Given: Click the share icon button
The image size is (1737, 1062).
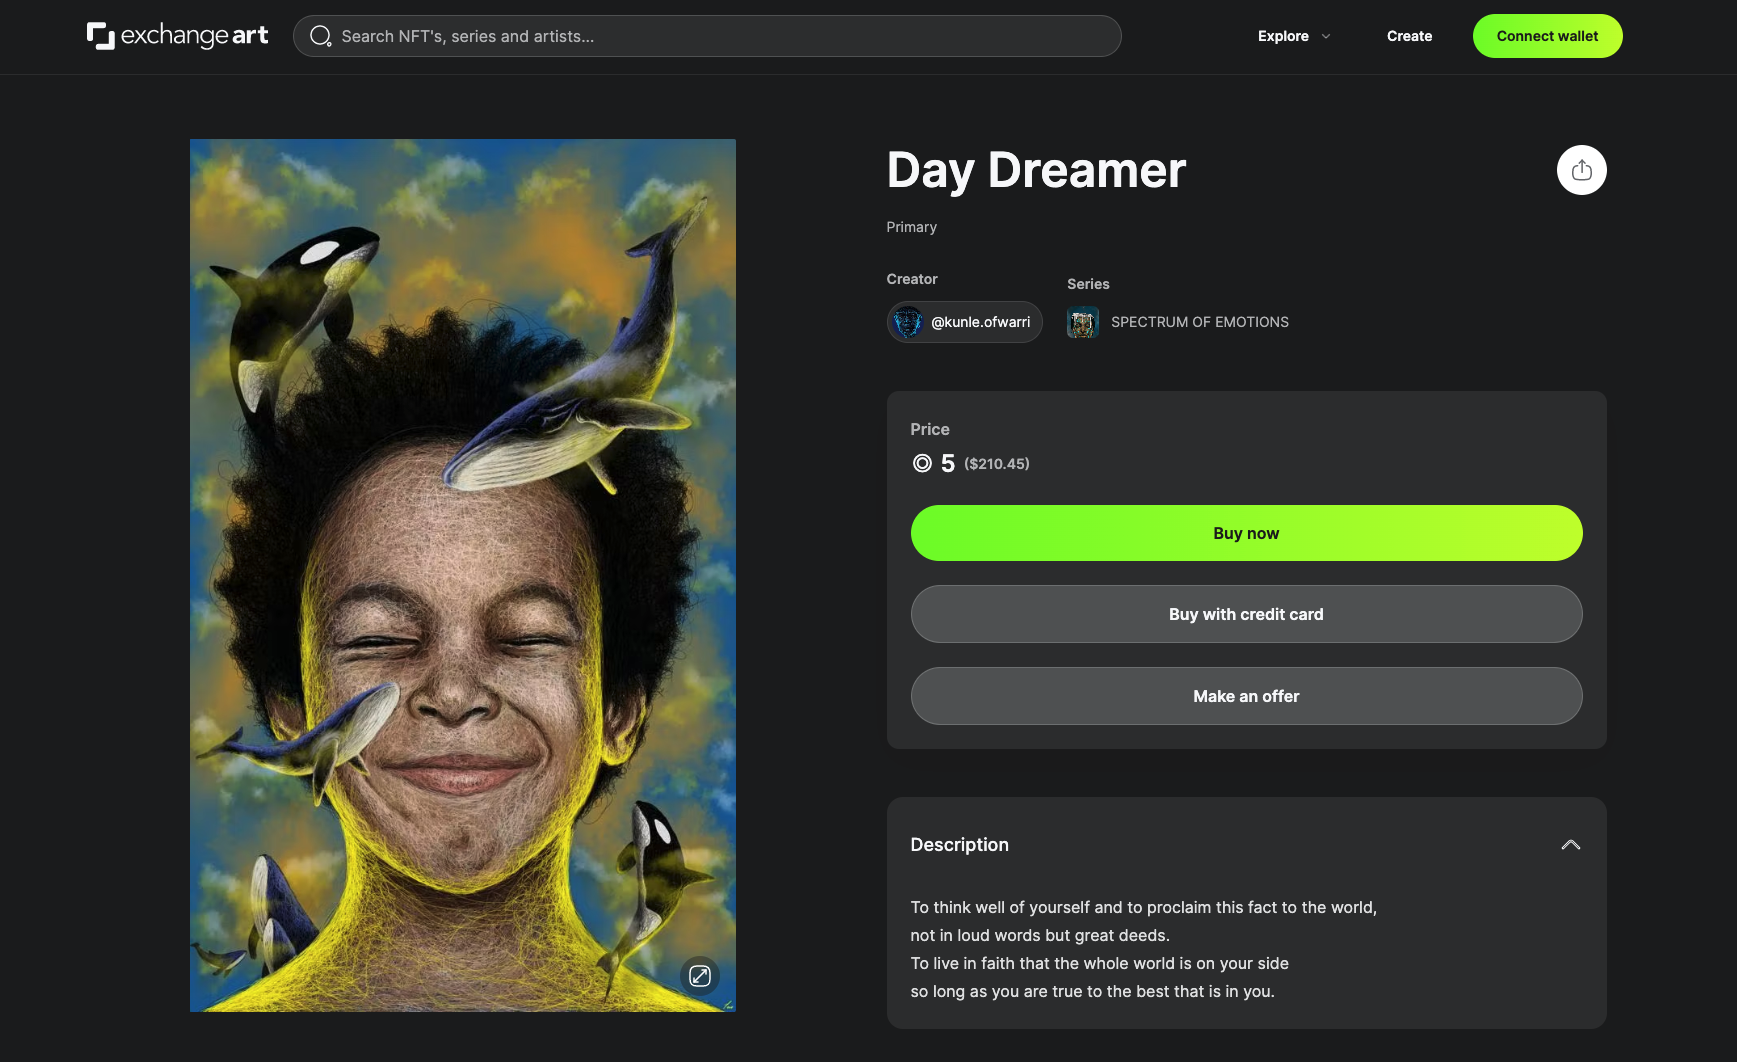Looking at the screenshot, I should (1581, 170).
